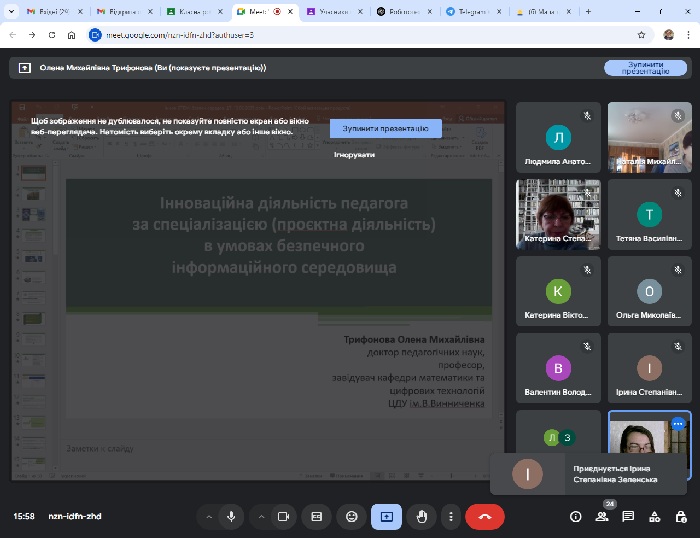The height and width of the screenshot is (538, 700).
Task: Open three-dot more options menu
Action: click(x=451, y=516)
